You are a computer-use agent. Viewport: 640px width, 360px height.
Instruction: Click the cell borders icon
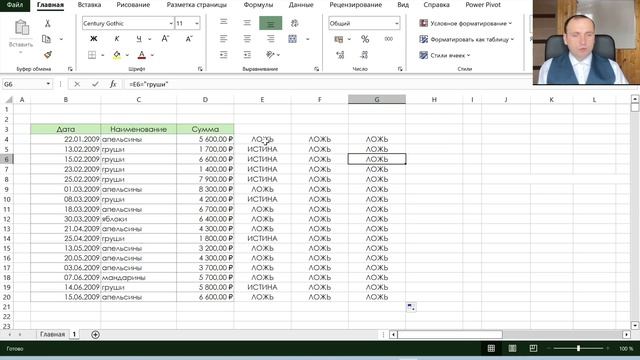[92, 55]
